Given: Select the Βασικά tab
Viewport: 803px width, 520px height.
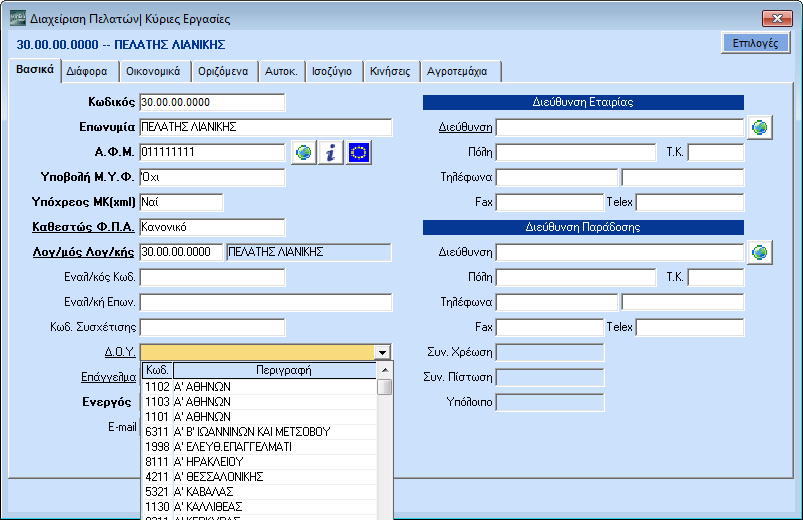Looking at the screenshot, I should (35, 70).
